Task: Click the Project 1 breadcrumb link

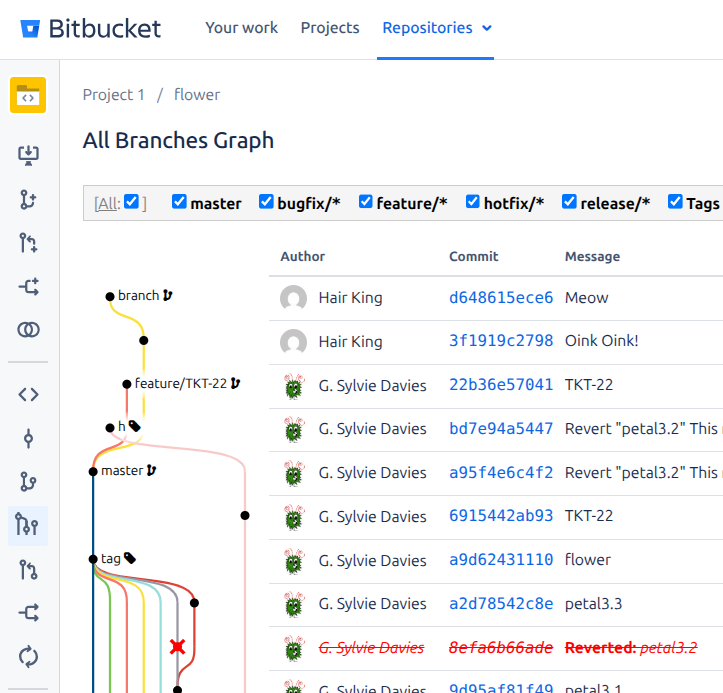Action: (x=114, y=95)
